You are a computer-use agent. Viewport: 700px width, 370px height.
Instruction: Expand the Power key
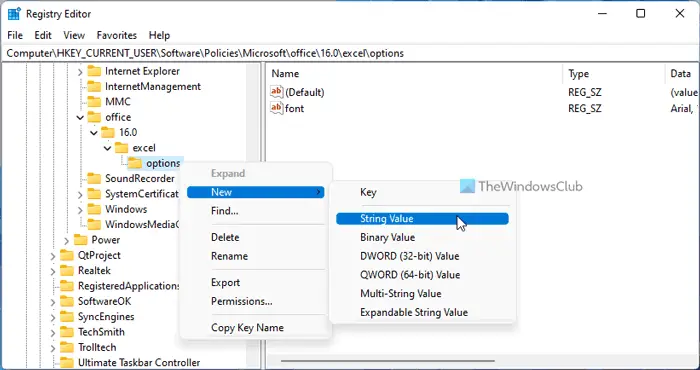pos(67,240)
